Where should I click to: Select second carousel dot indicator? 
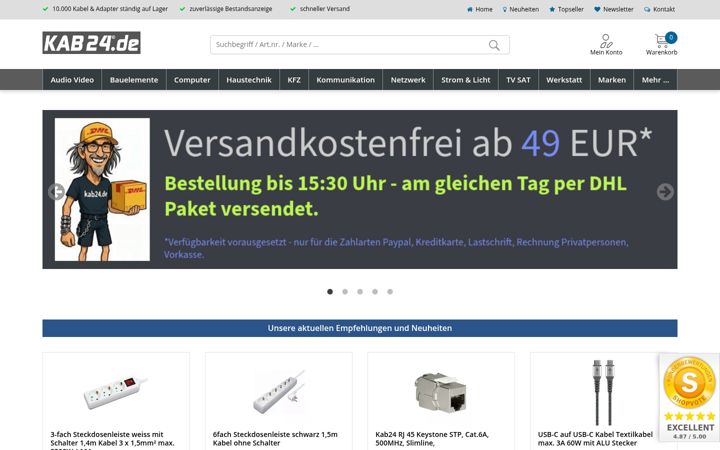[345, 292]
